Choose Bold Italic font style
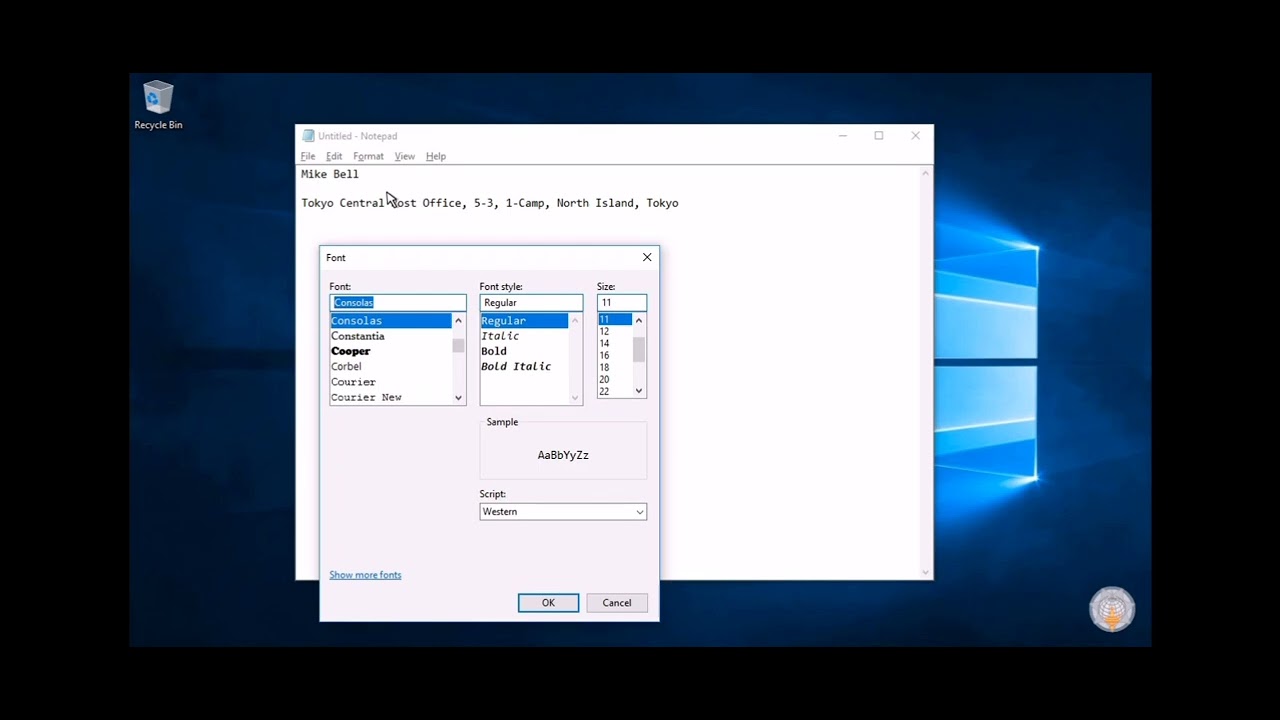The width and height of the screenshot is (1280, 720). click(524, 366)
